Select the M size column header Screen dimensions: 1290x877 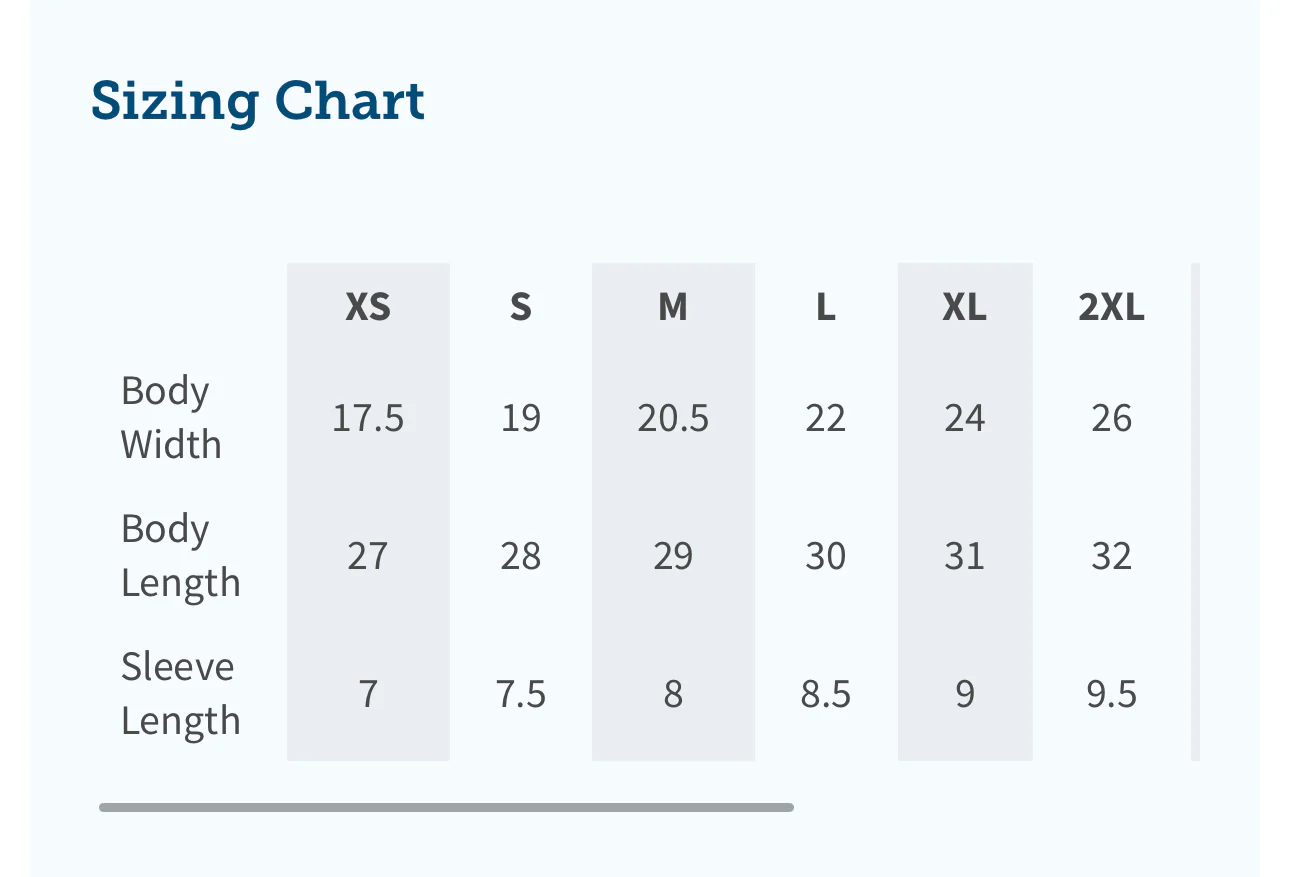pyautogui.click(x=673, y=307)
